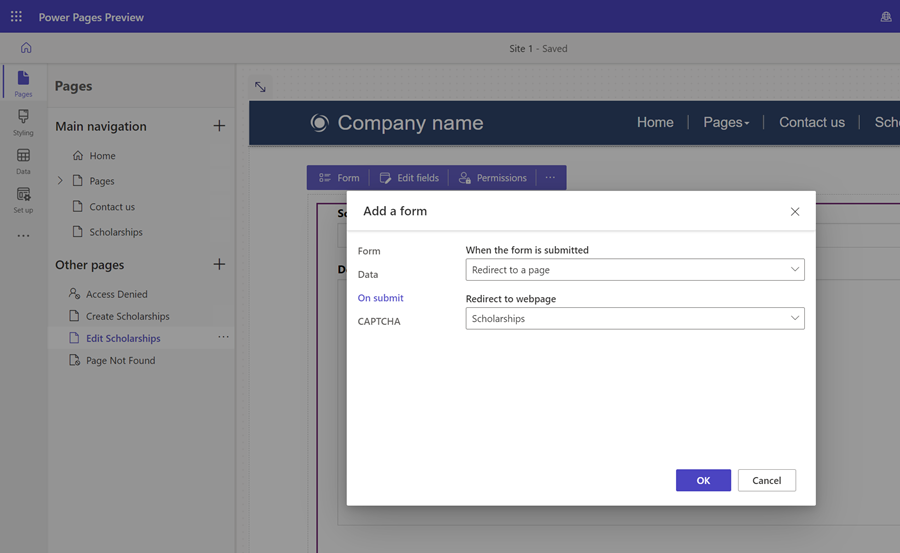Click the expand preview arrows icon
Image resolution: width=900 pixels, height=553 pixels.
260,87
